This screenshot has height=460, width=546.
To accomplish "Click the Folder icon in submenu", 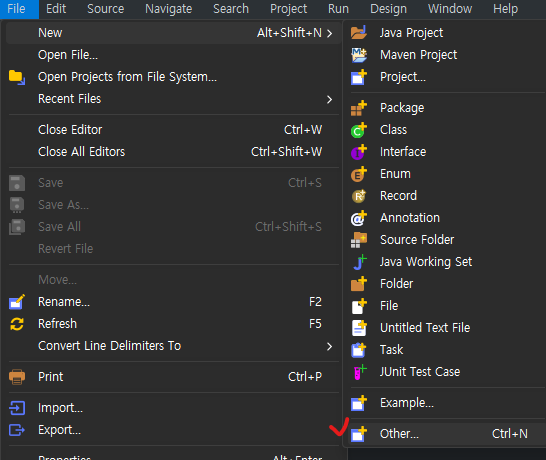I will tap(359, 284).
